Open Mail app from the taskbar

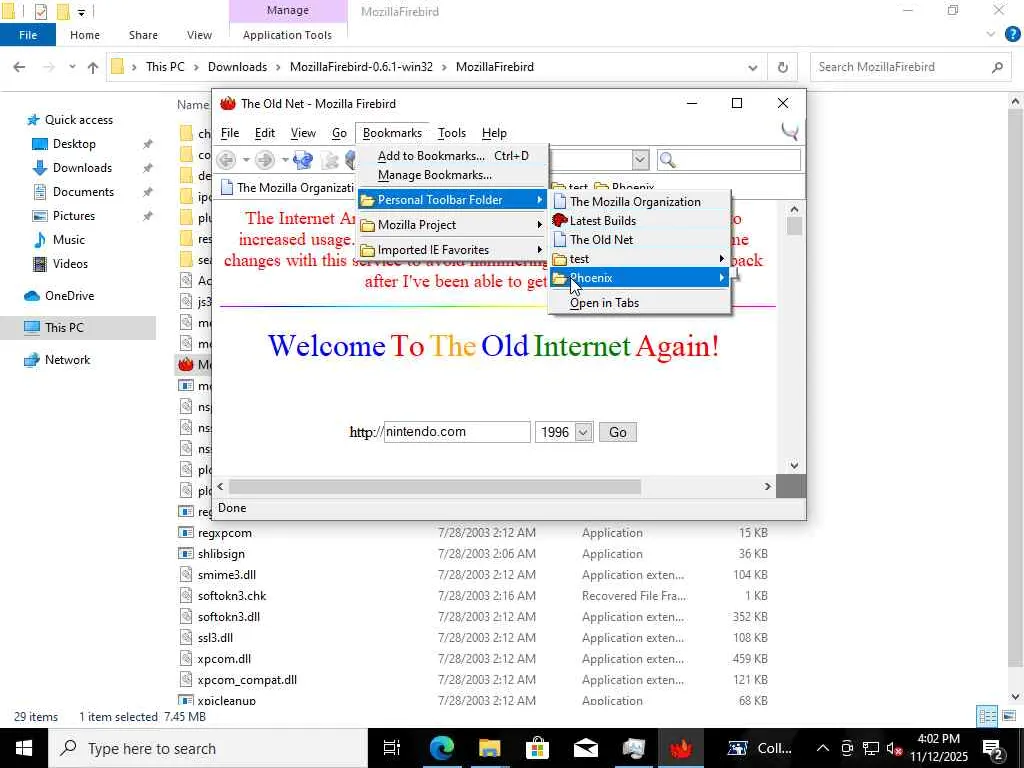586,748
